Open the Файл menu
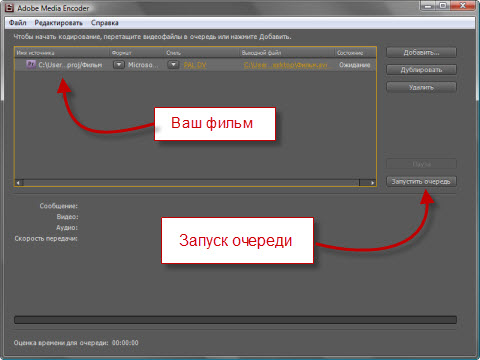480x360 pixels. (18, 23)
